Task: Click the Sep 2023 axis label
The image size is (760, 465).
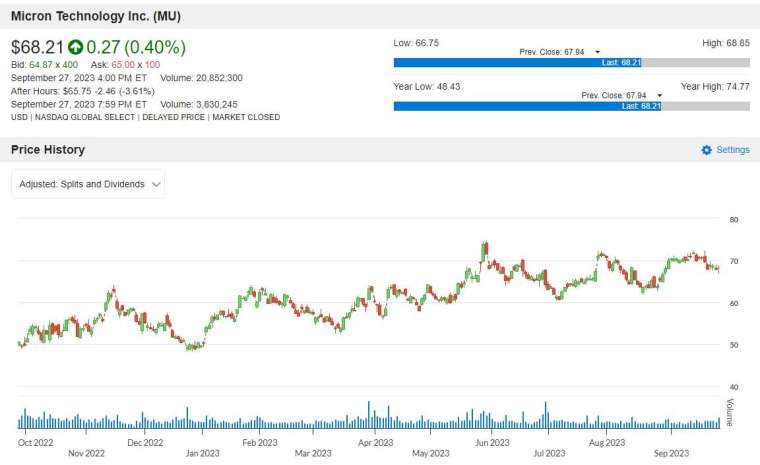Action: point(671,453)
